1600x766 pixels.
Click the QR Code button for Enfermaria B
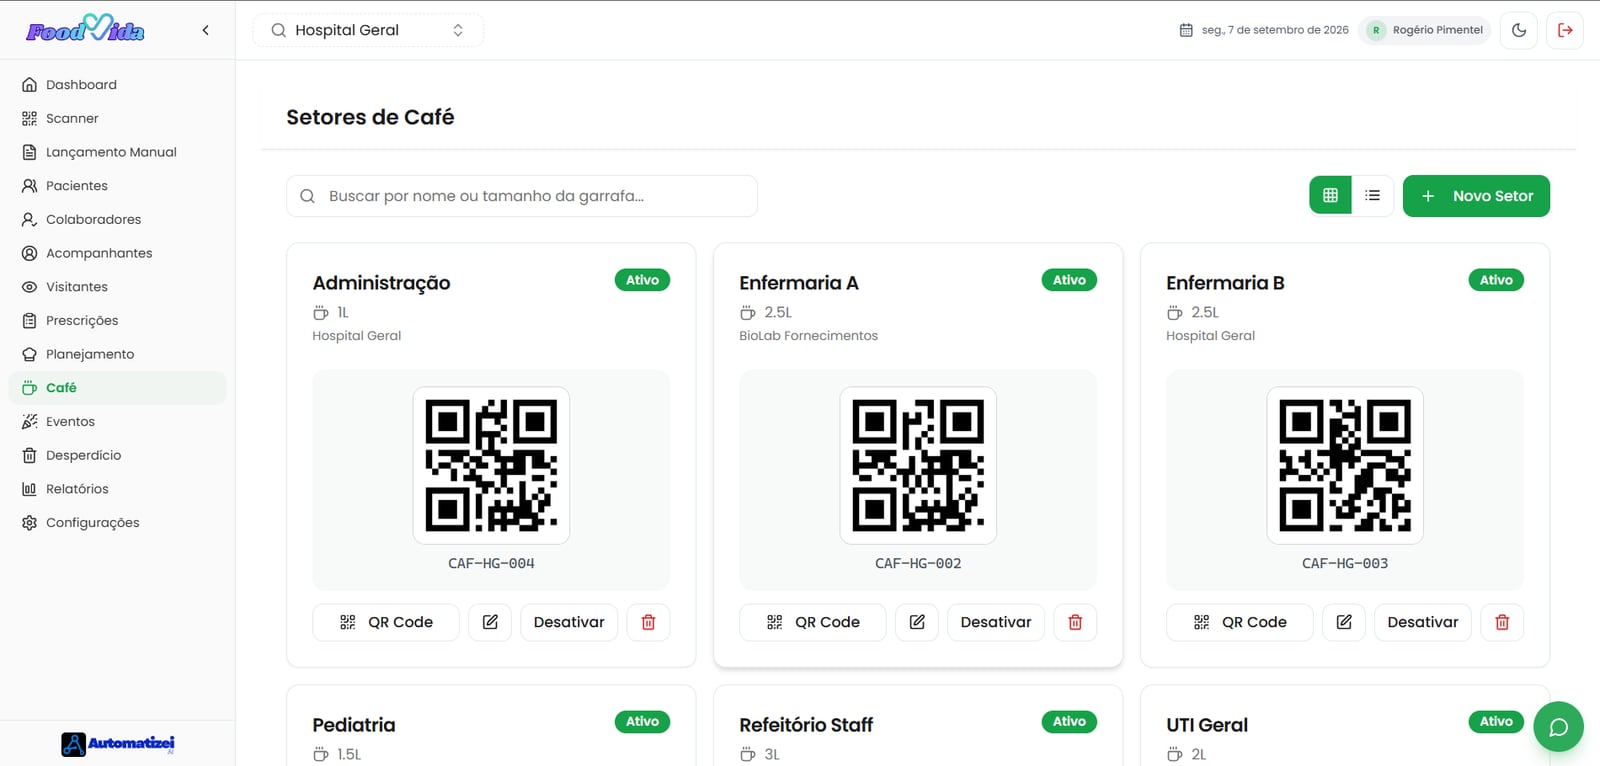coord(1240,622)
